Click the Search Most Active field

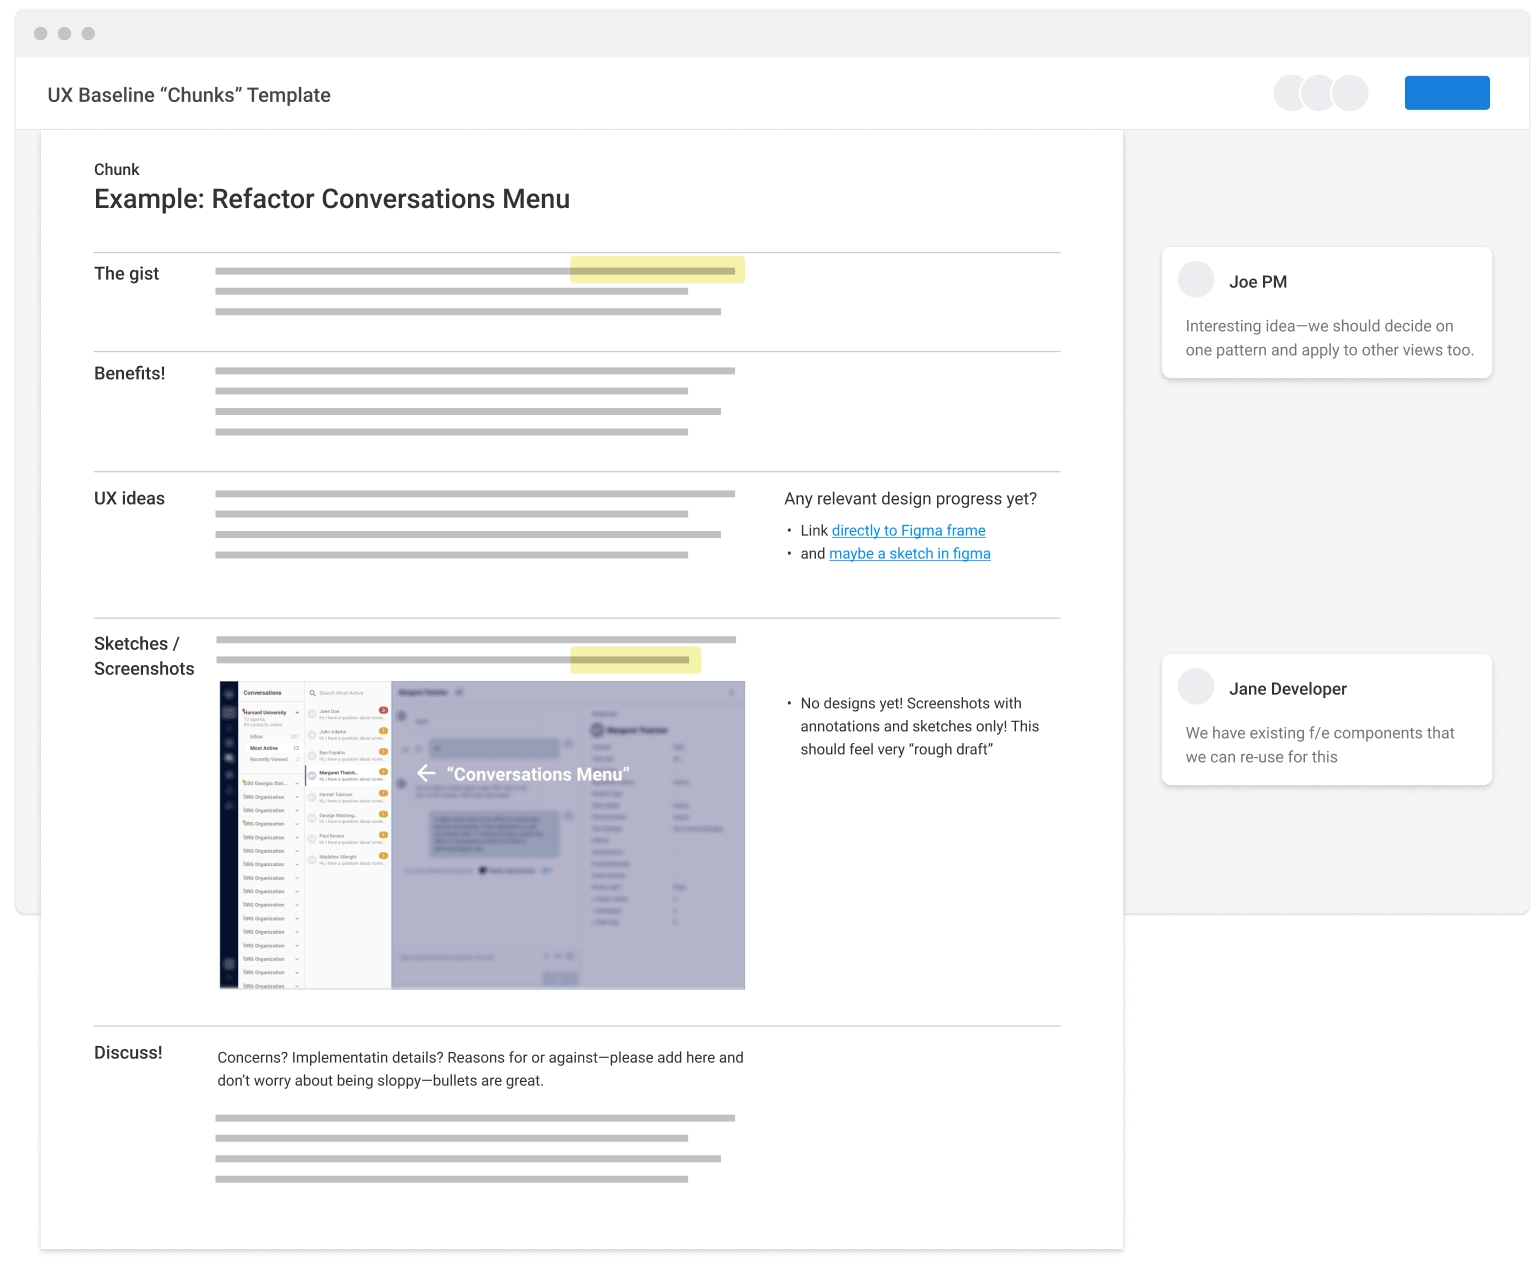click(x=345, y=693)
